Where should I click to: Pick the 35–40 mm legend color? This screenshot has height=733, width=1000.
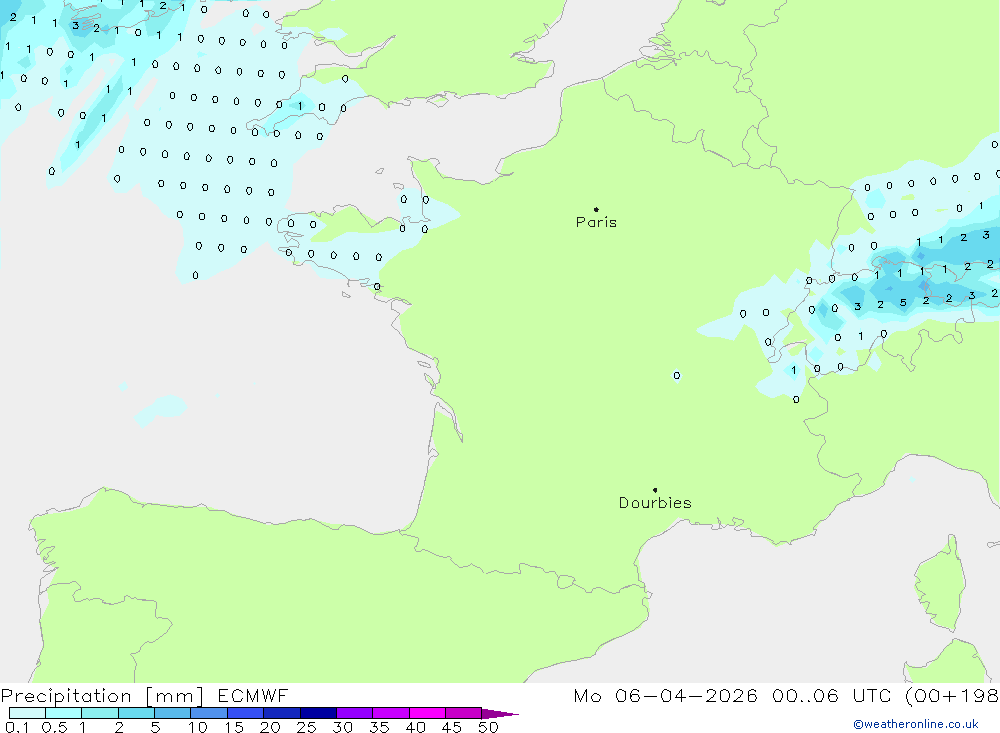click(391, 713)
